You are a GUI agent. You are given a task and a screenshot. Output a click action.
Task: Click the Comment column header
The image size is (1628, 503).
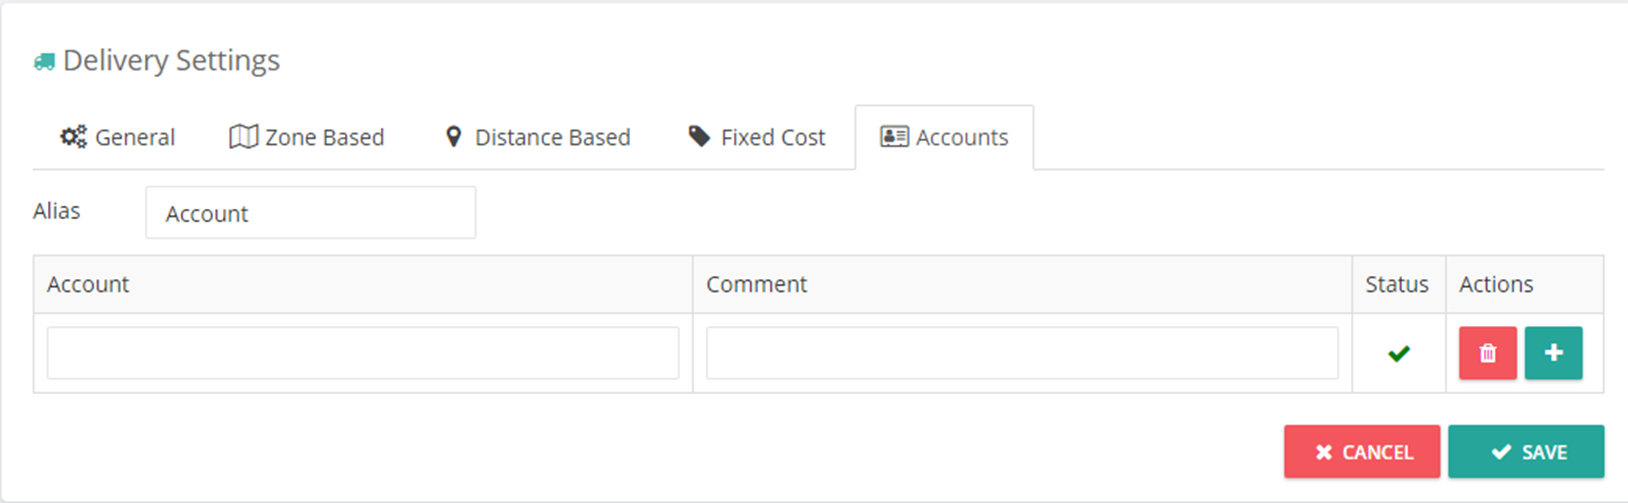(757, 284)
